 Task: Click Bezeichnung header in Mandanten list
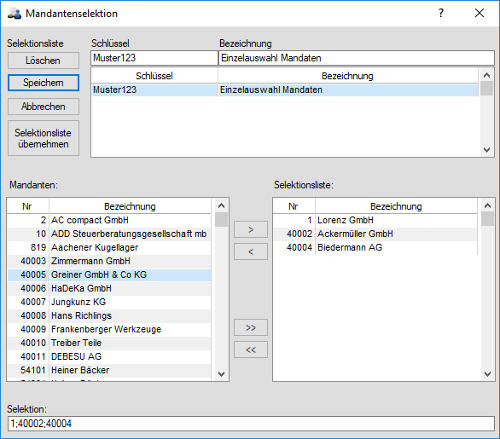130,207
